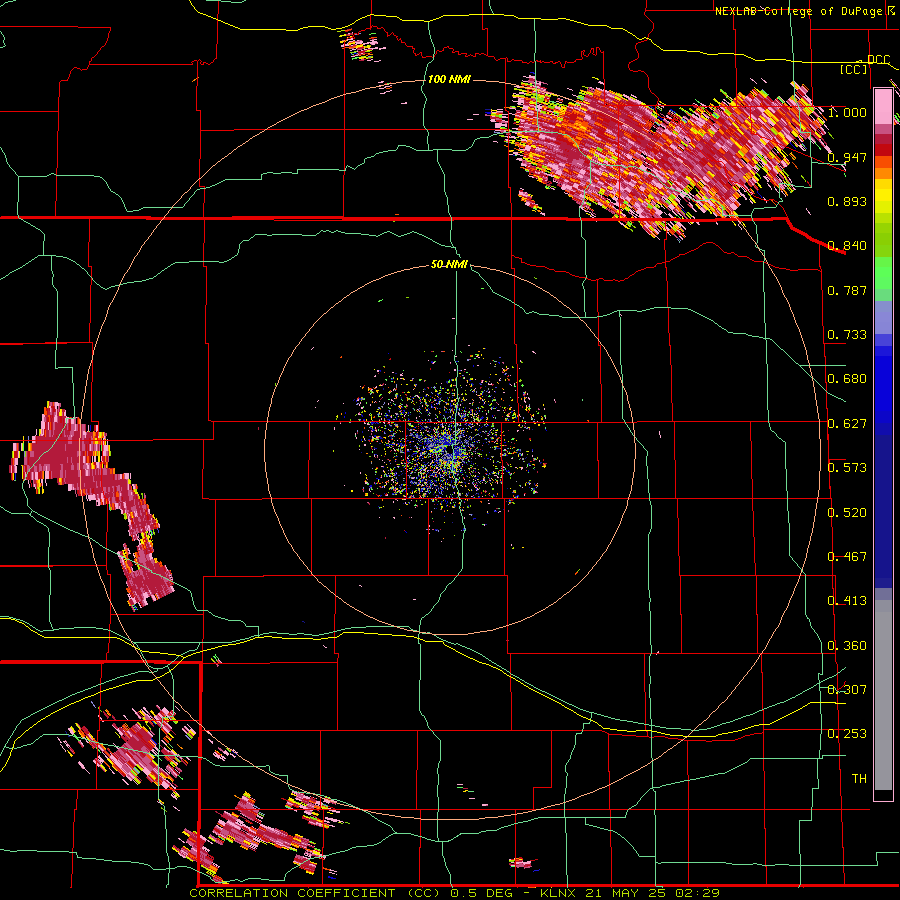Click the 0.840 scale value

847,246
